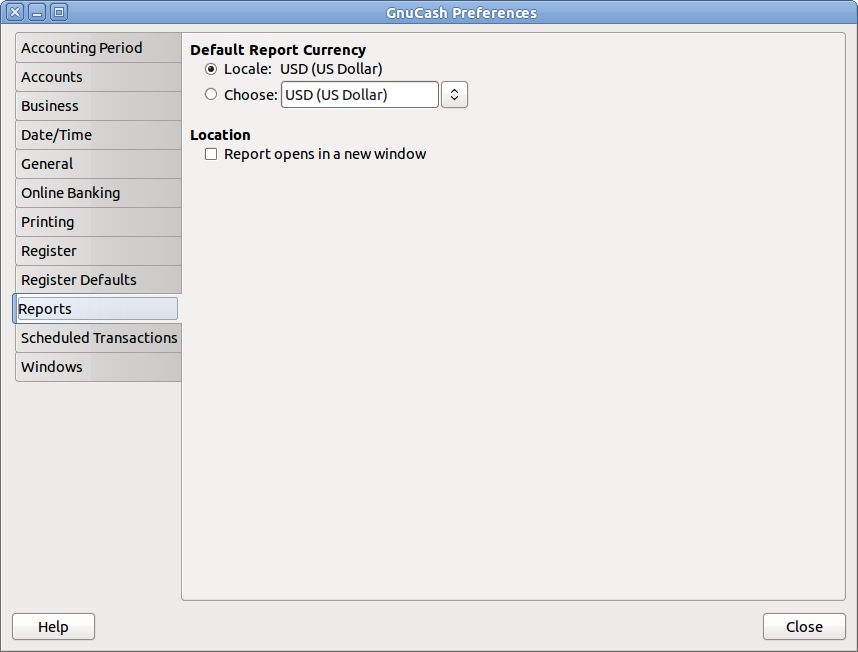Enable Report opens in a new window

pyautogui.click(x=211, y=154)
